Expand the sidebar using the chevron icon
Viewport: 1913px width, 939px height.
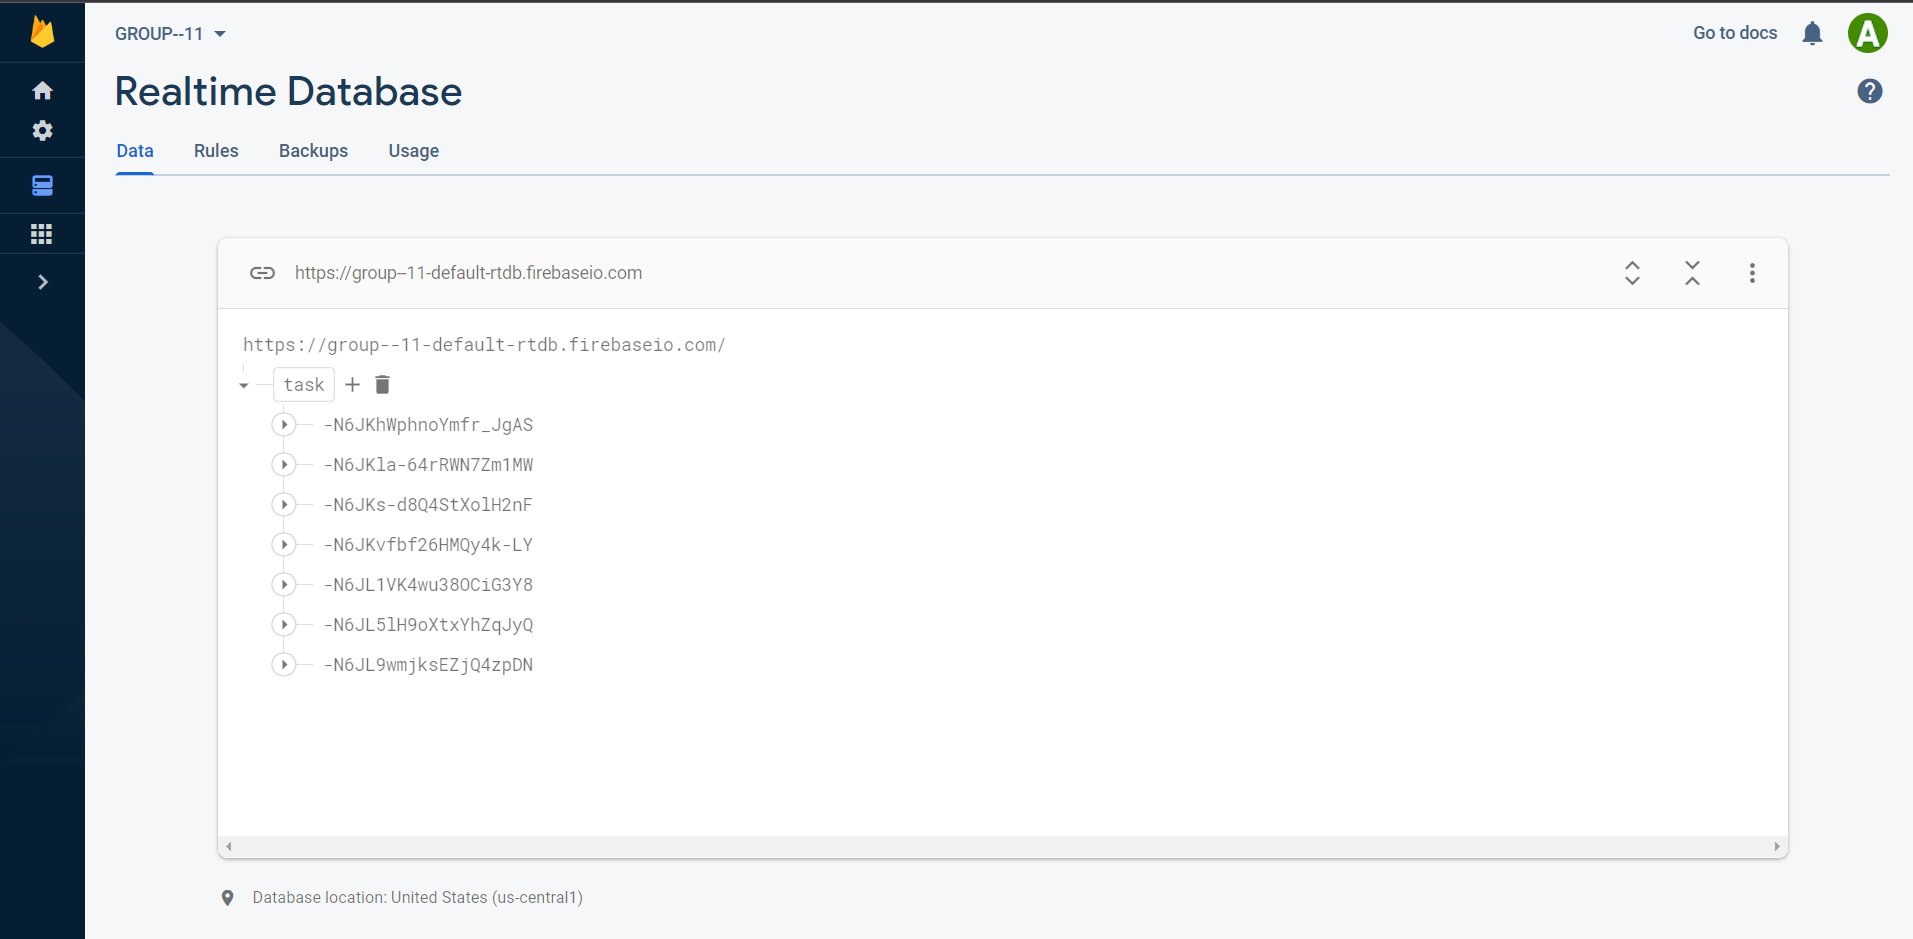(x=42, y=281)
